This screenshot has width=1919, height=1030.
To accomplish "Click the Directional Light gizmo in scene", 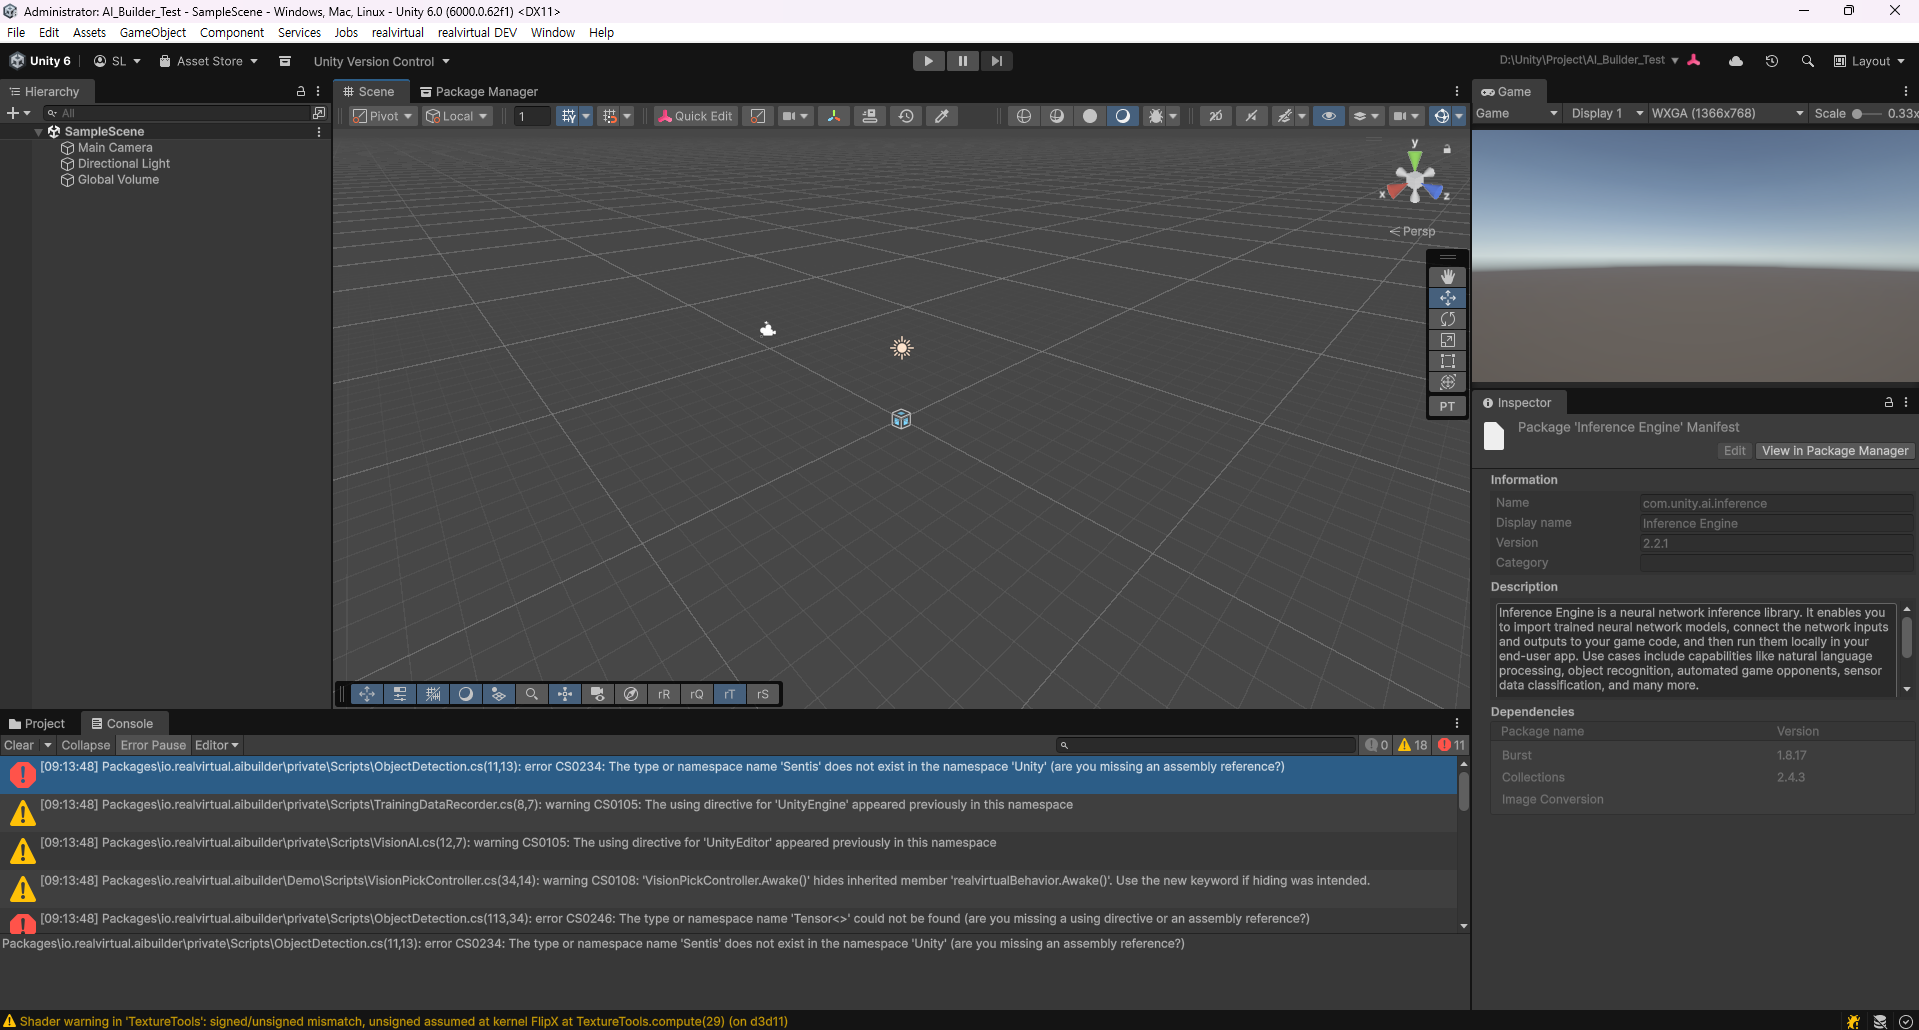I will (902, 348).
